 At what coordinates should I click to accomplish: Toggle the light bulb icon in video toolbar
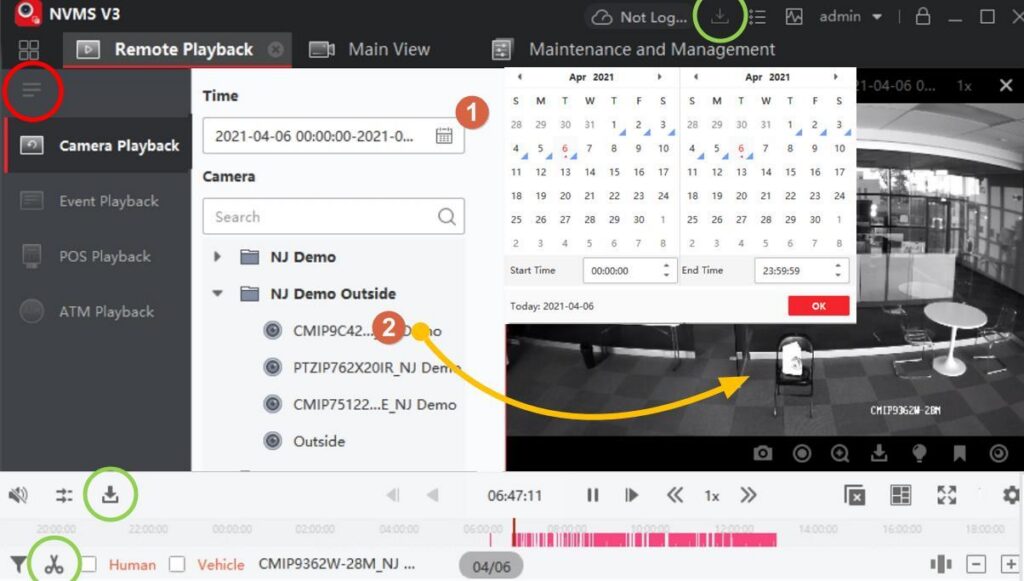point(919,453)
